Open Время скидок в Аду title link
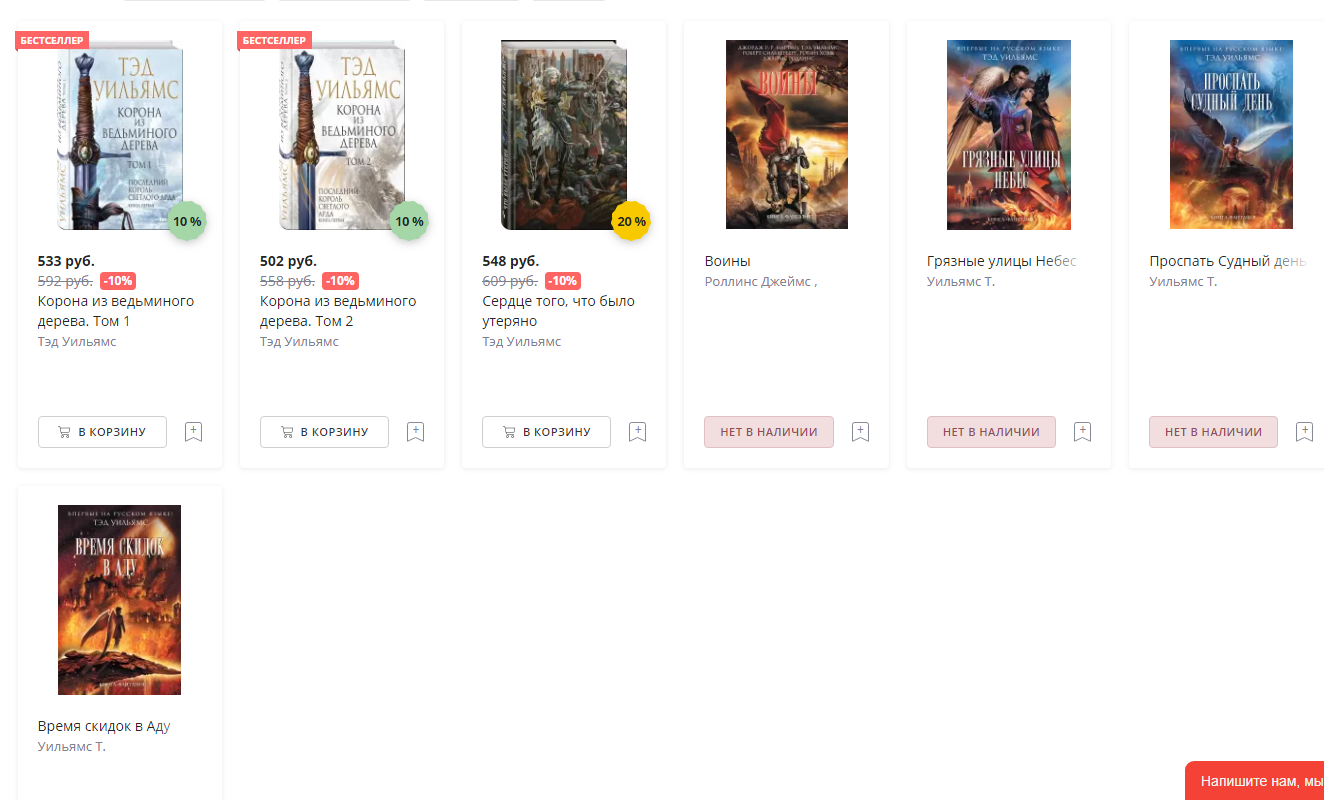Image resolution: width=1324 pixels, height=800 pixels. click(x=104, y=726)
